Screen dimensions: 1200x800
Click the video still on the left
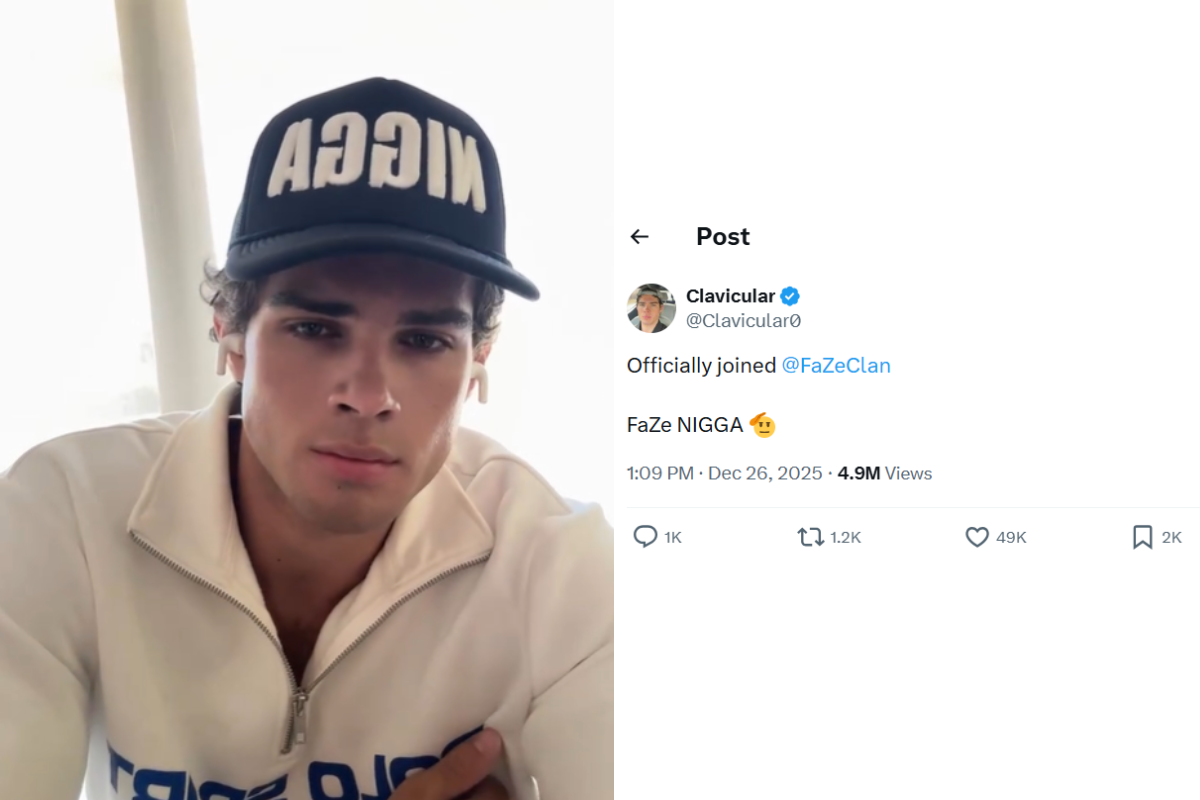(x=307, y=400)
